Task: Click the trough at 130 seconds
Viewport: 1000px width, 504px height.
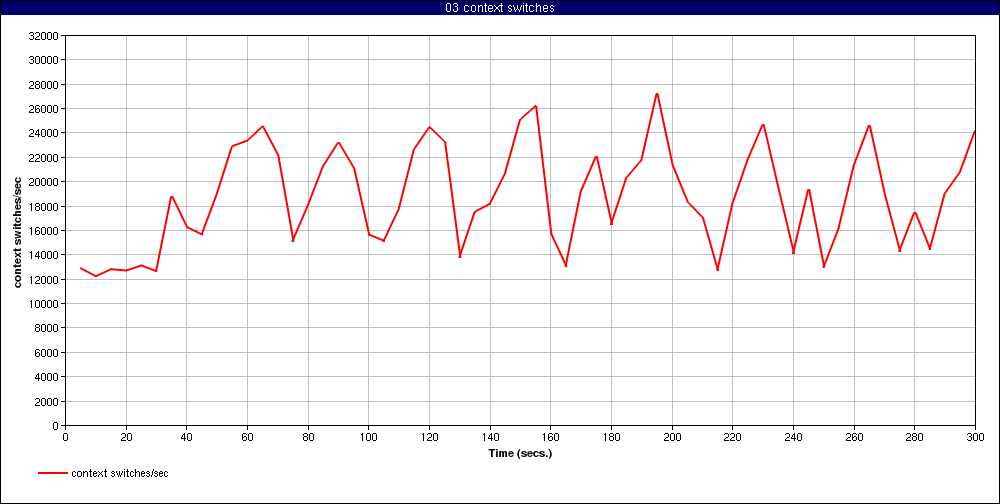Action: pos(460,256)
